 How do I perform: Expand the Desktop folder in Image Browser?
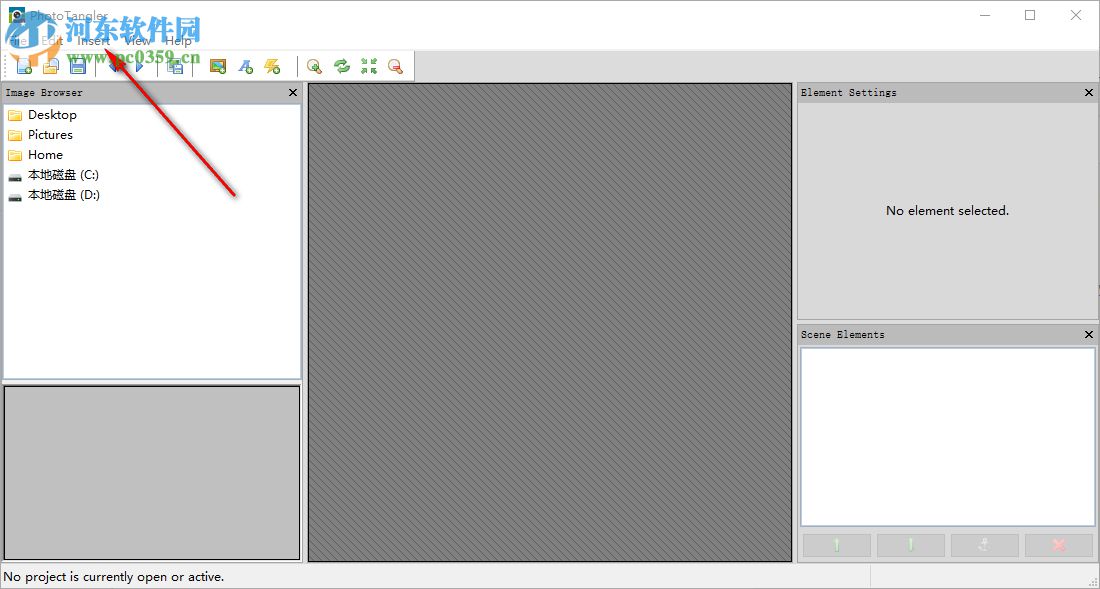coord(55,114)
